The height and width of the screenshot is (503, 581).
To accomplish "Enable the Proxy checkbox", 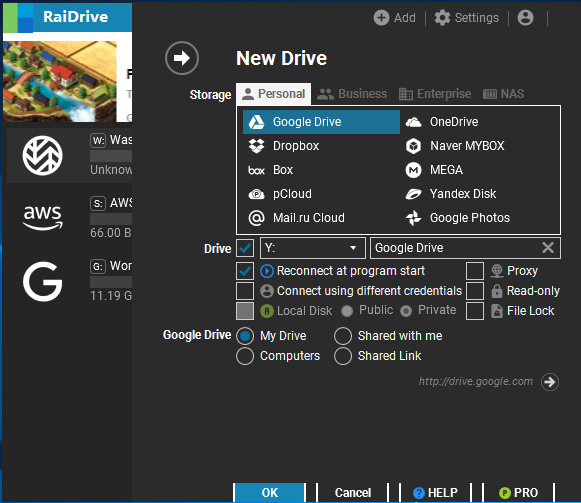I will (x=475, y=271).
